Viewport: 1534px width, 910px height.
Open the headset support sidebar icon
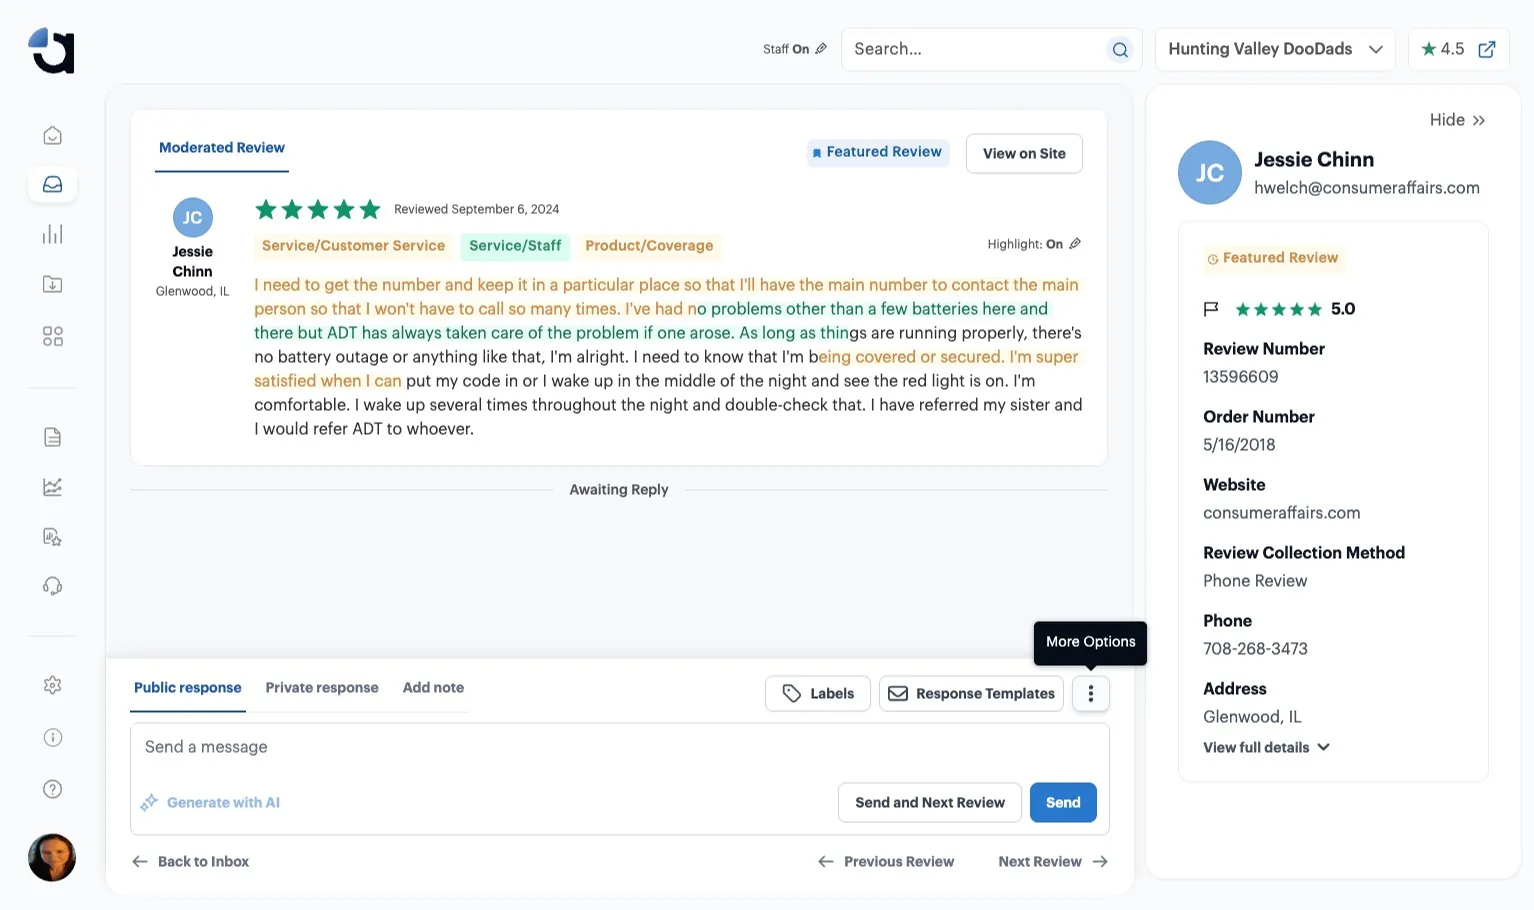[53, 586]
